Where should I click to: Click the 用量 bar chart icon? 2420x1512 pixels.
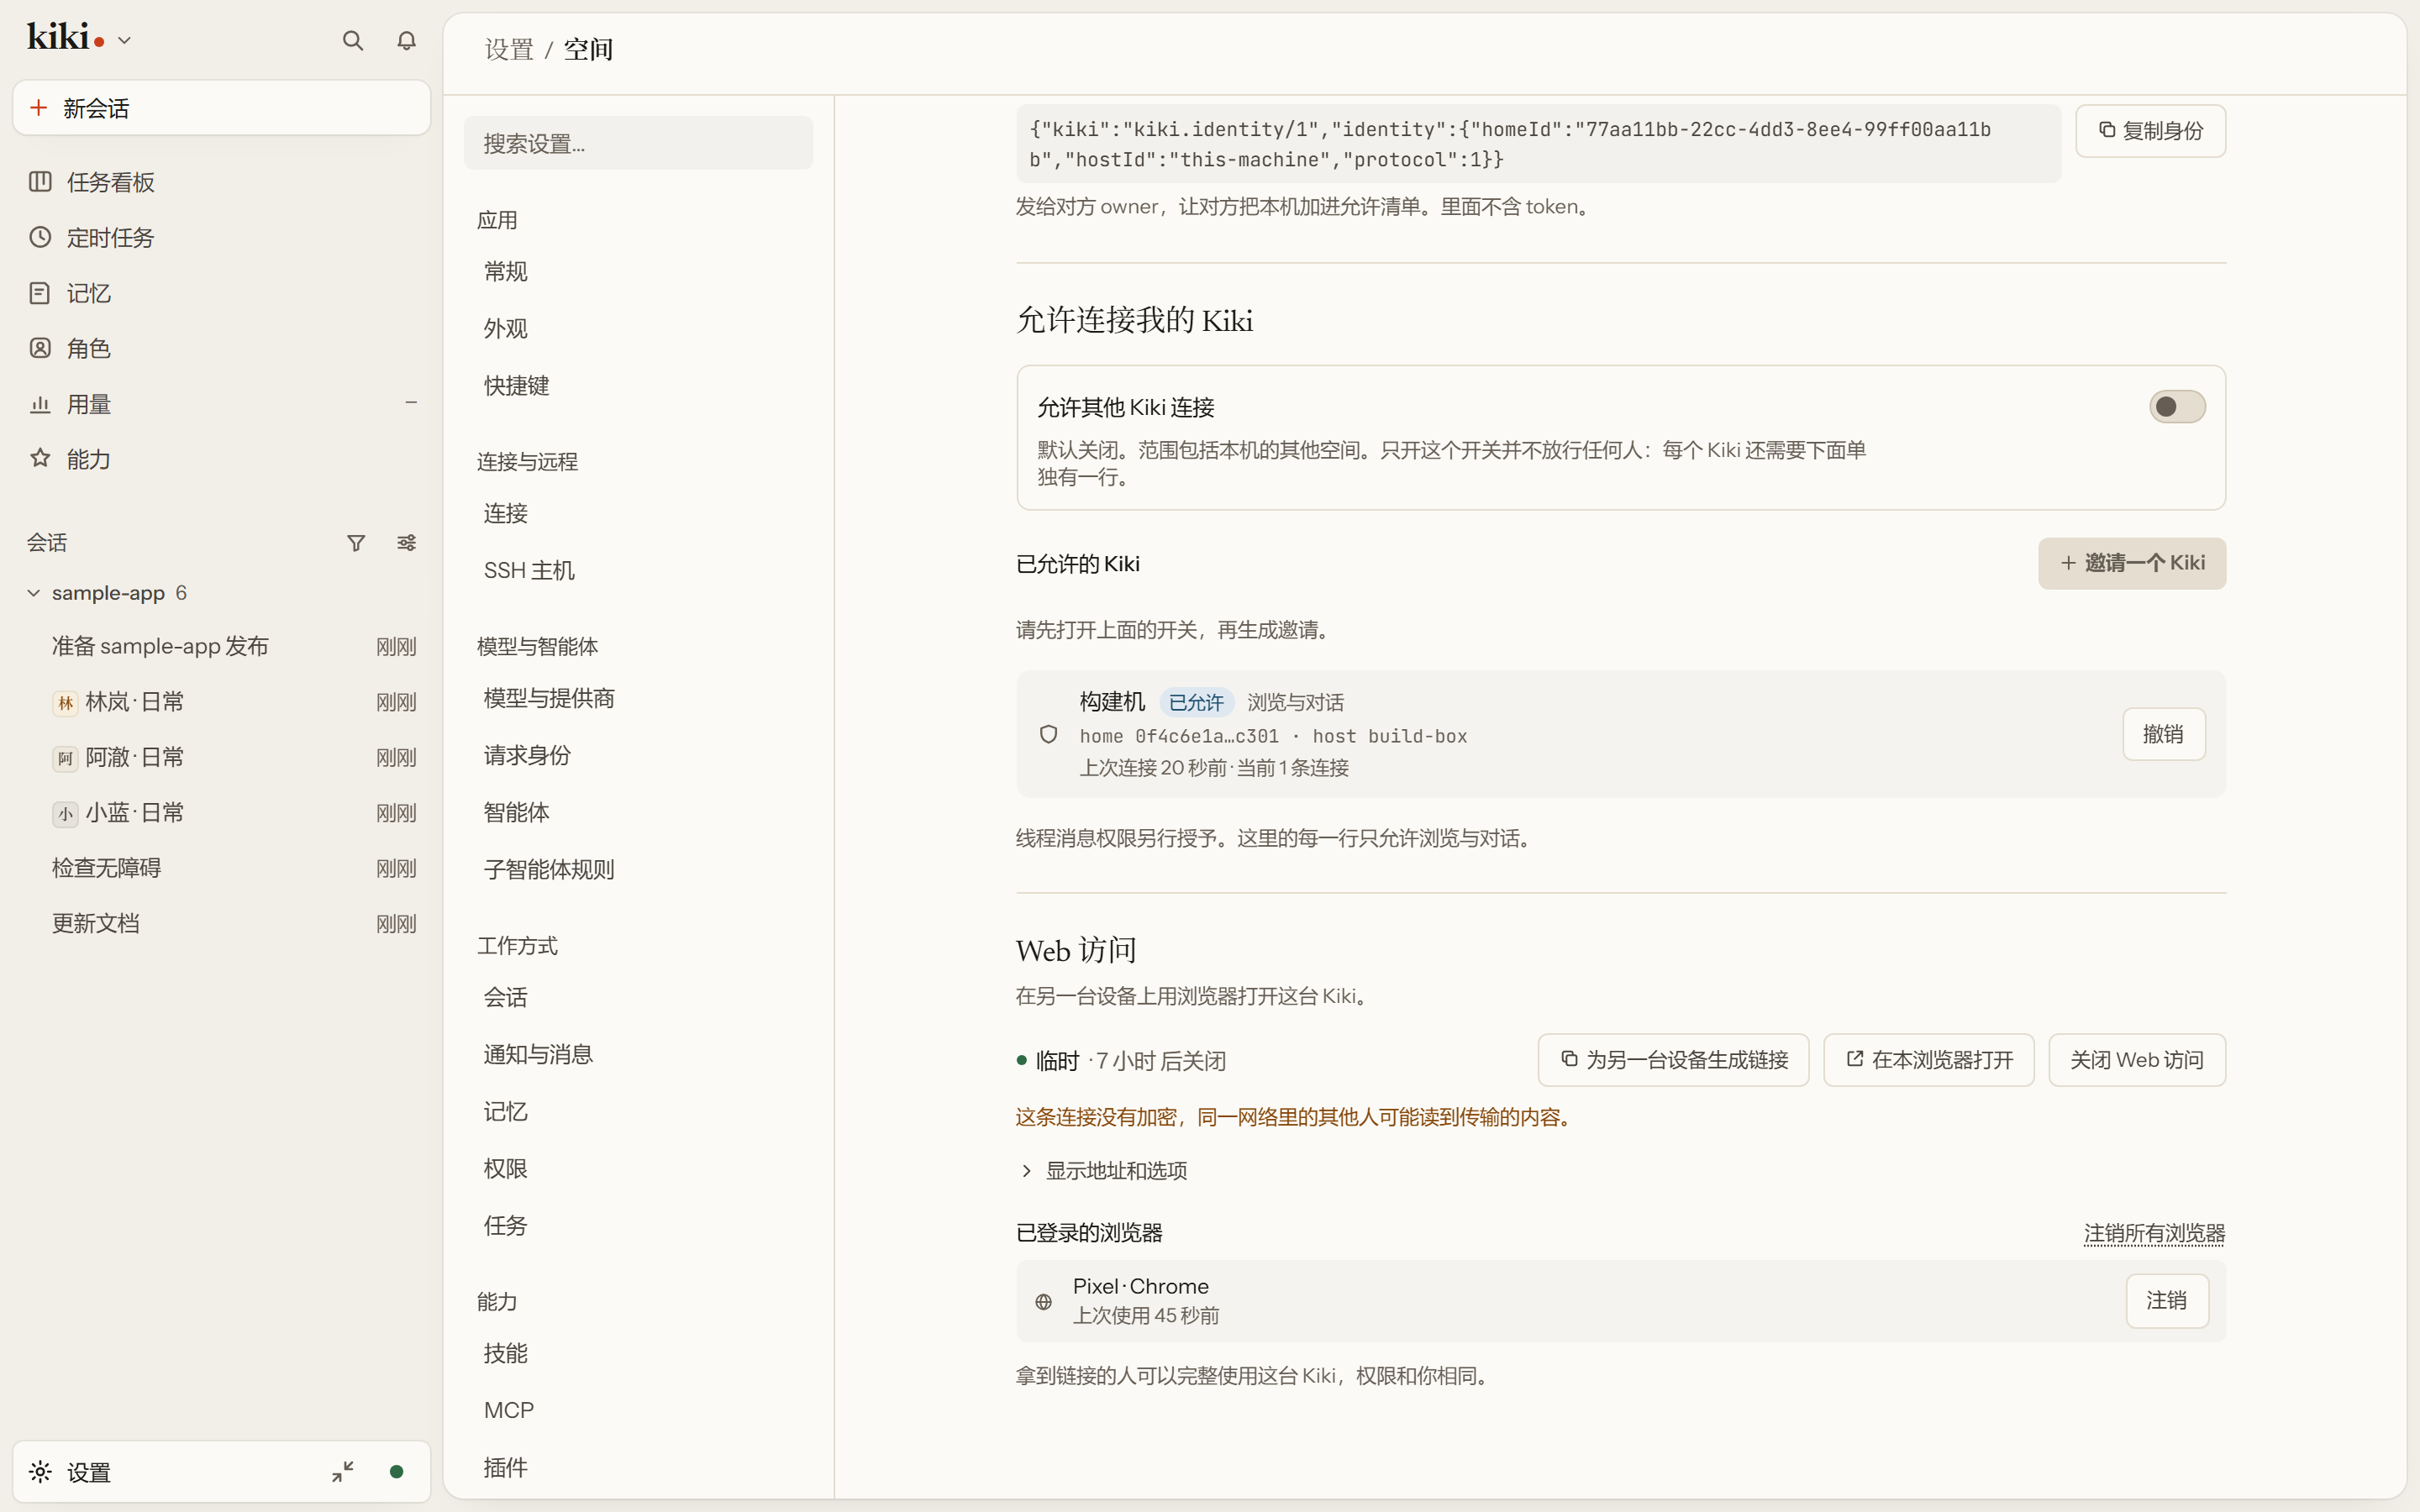(x=40, y=404)
